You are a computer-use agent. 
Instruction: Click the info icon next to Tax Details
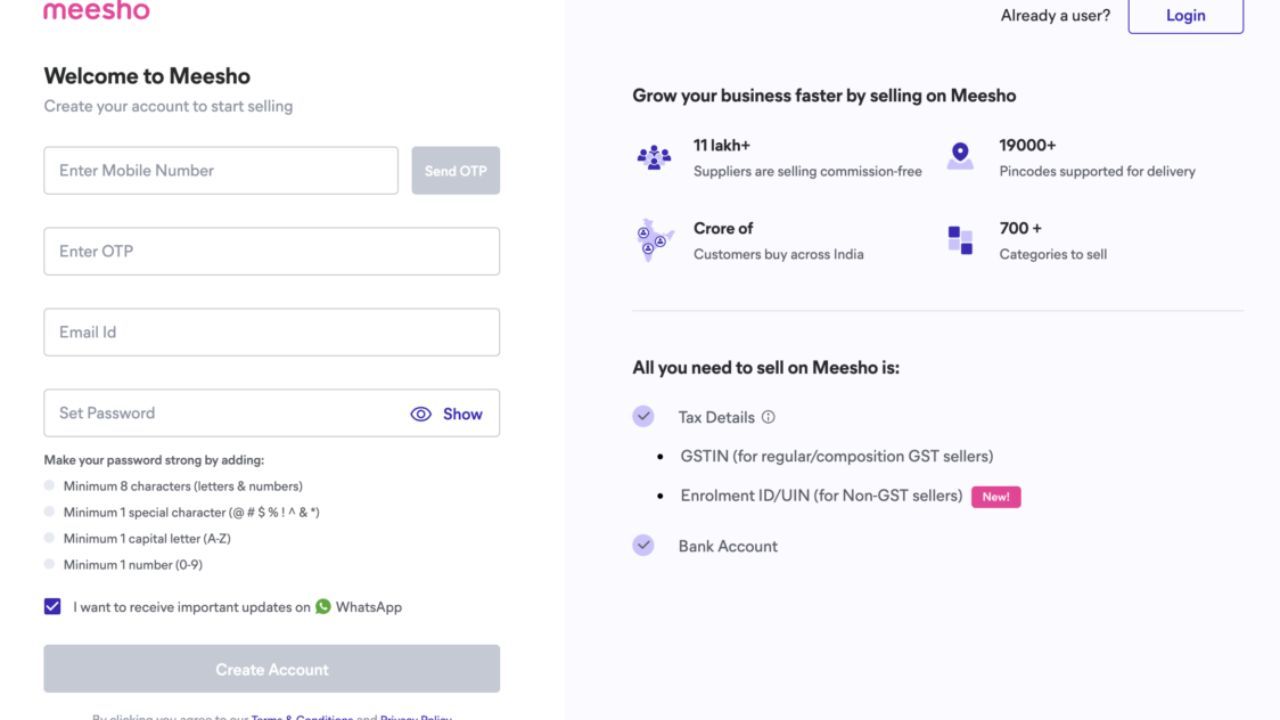coord(768,417)
